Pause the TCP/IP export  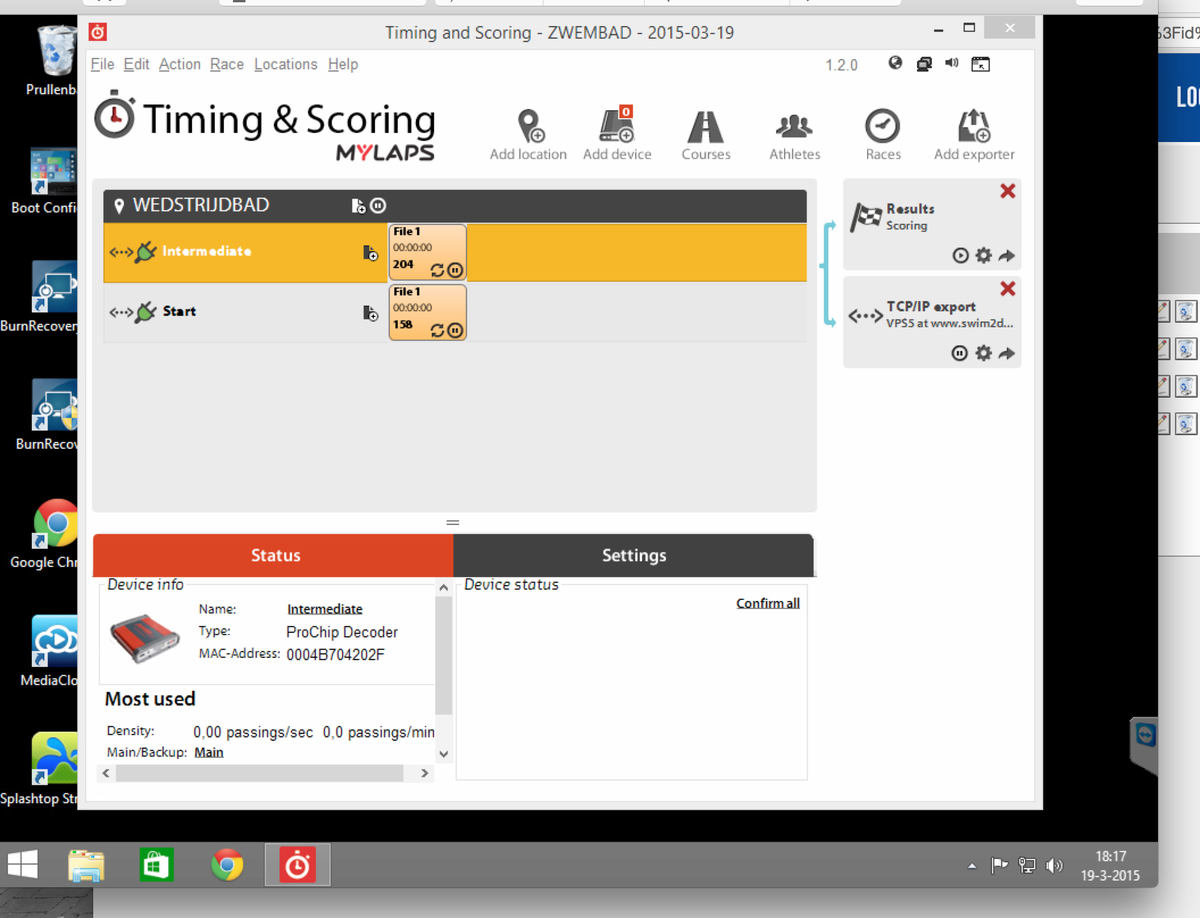tap(960, 353)
